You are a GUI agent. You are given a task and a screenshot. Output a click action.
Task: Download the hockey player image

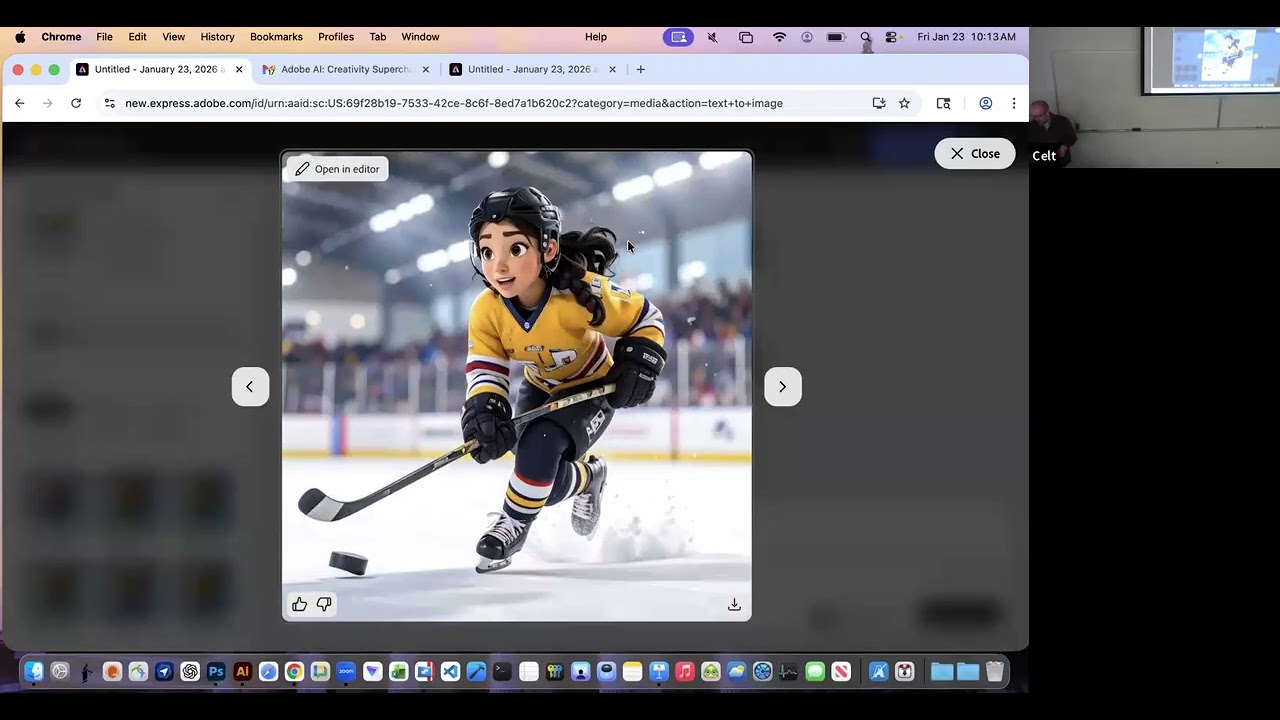734,604
